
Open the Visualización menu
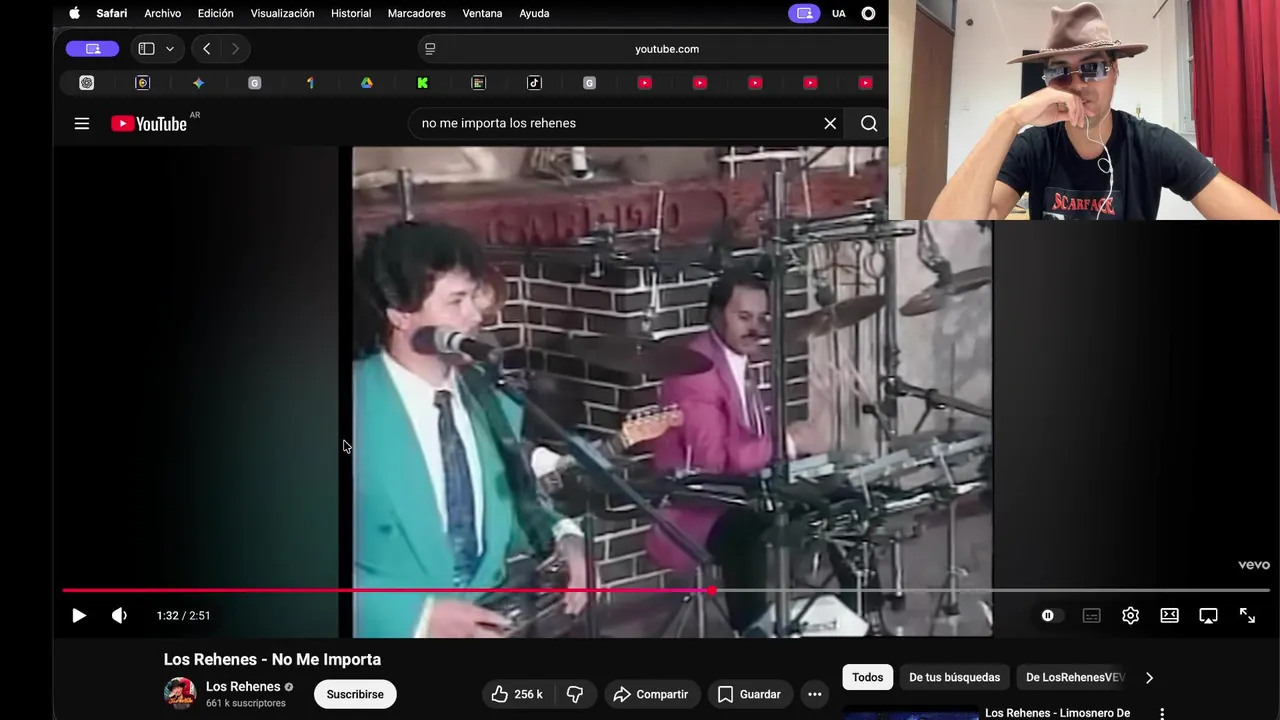282,13
